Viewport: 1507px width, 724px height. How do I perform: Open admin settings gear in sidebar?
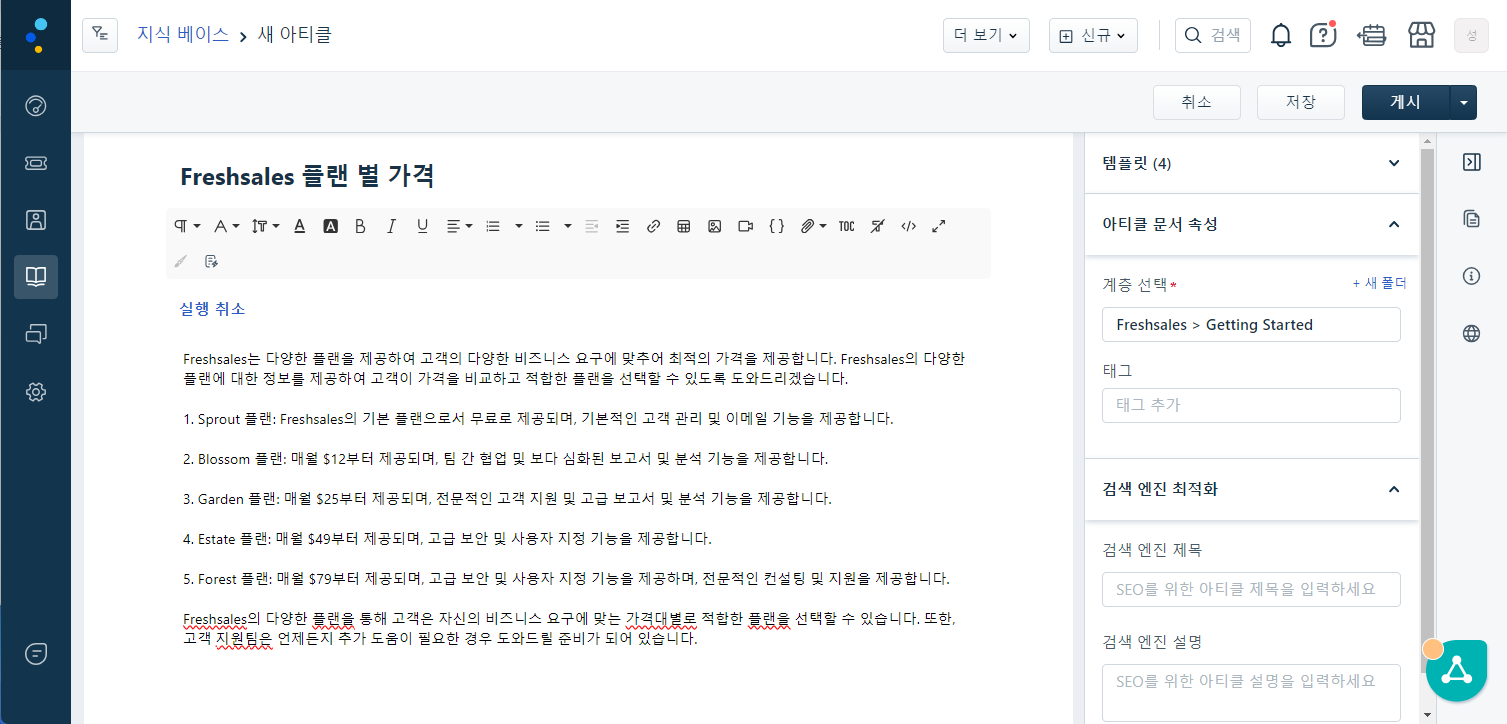pos(35,392)
